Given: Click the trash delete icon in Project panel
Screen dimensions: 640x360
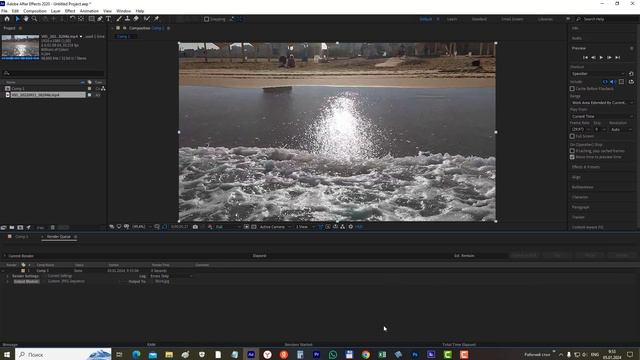Looking at the screenshot, I should (53, 227).
